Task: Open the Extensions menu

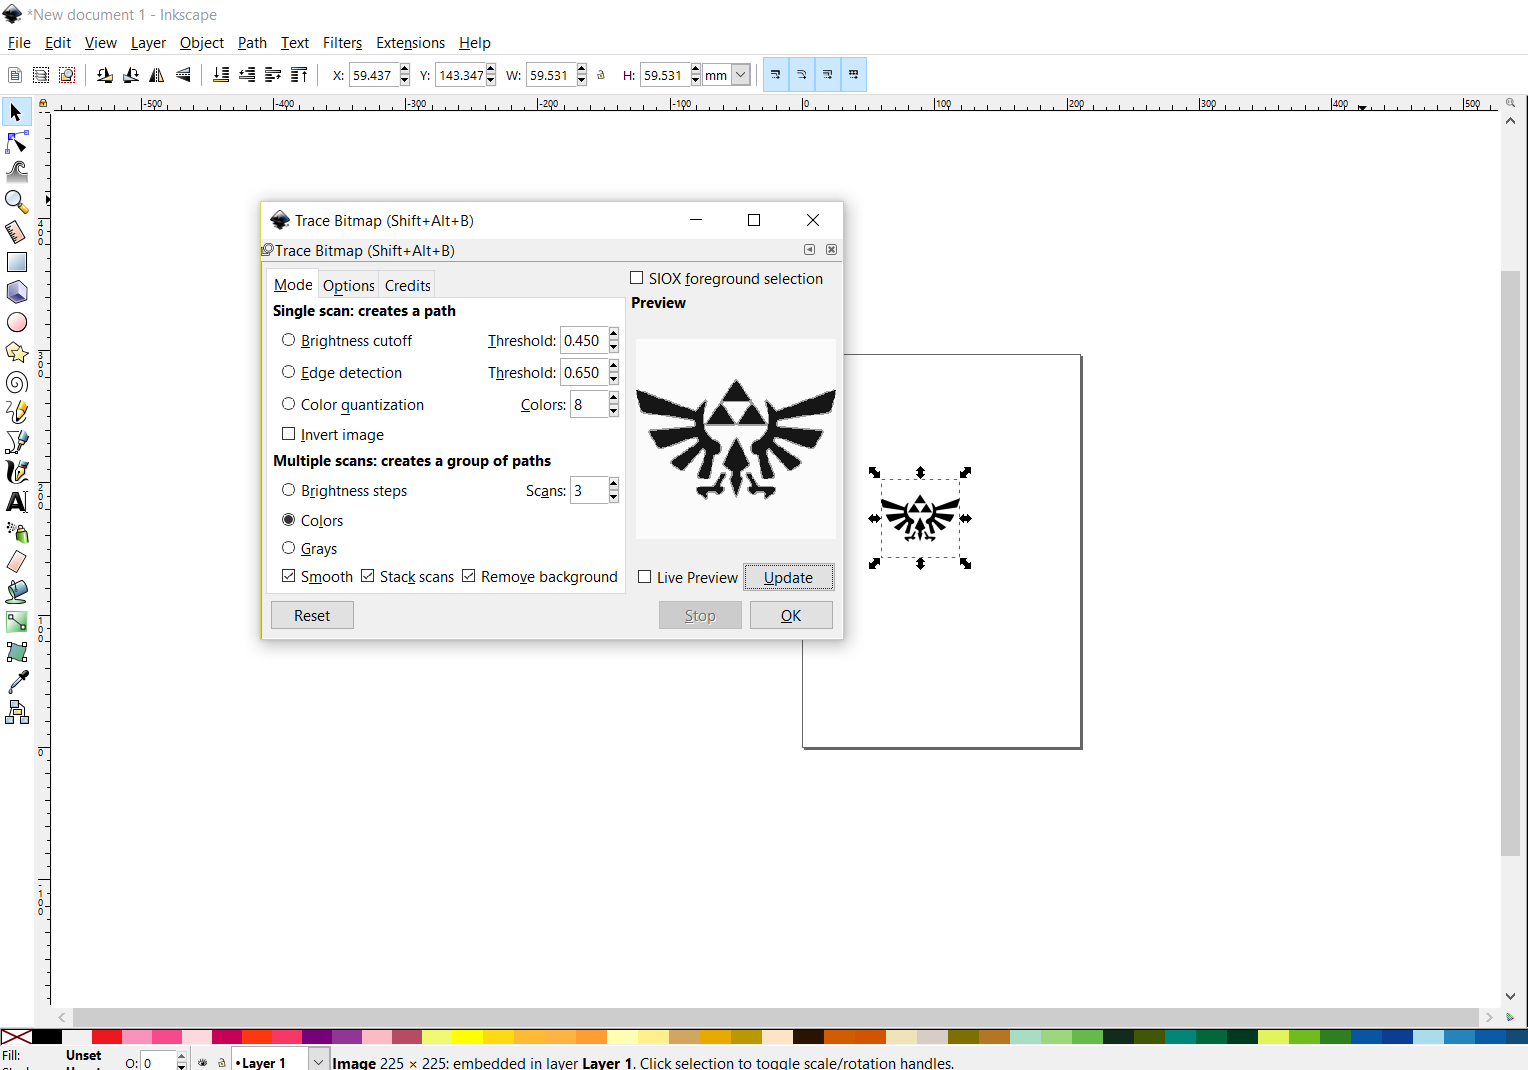Action: tap(410, 43)
